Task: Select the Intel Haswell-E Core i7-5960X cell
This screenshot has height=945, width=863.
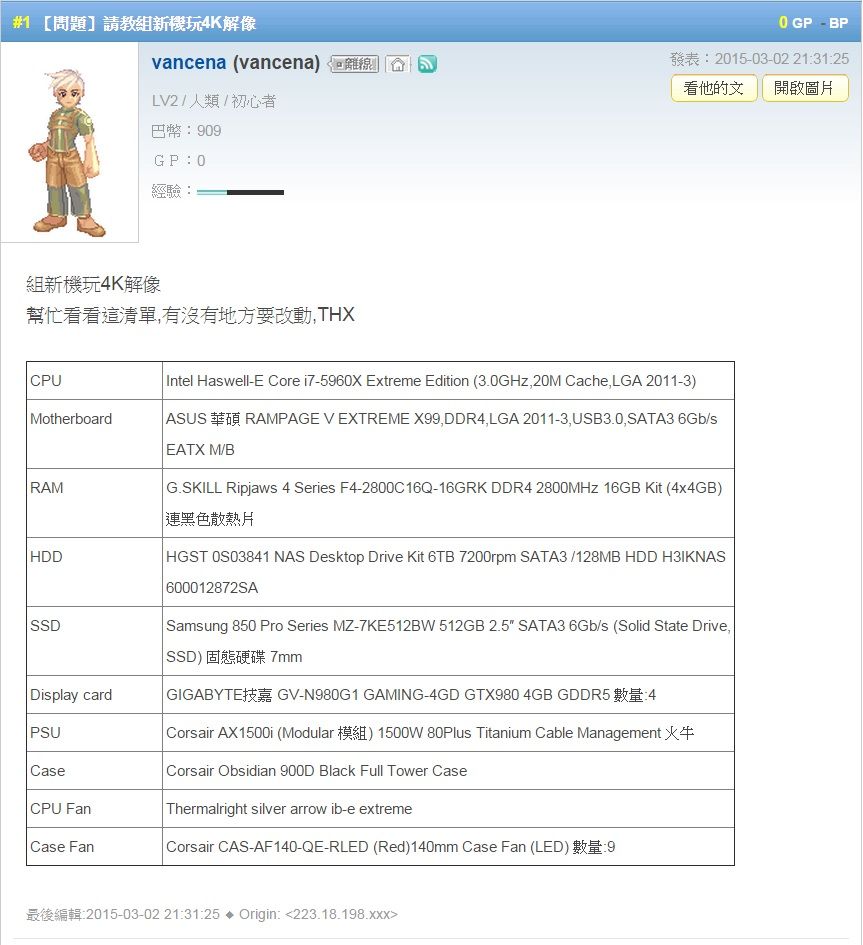Action: 448,380
